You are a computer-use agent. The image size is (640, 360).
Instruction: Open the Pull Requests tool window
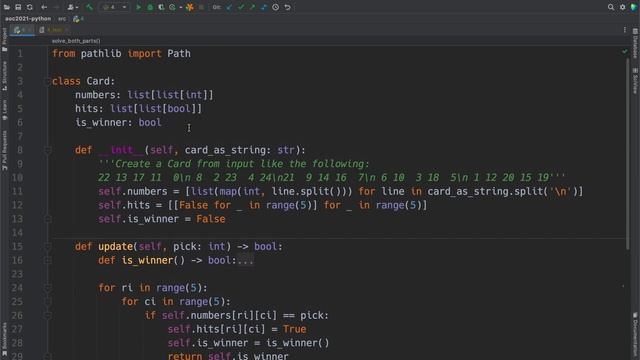point(4,150)
